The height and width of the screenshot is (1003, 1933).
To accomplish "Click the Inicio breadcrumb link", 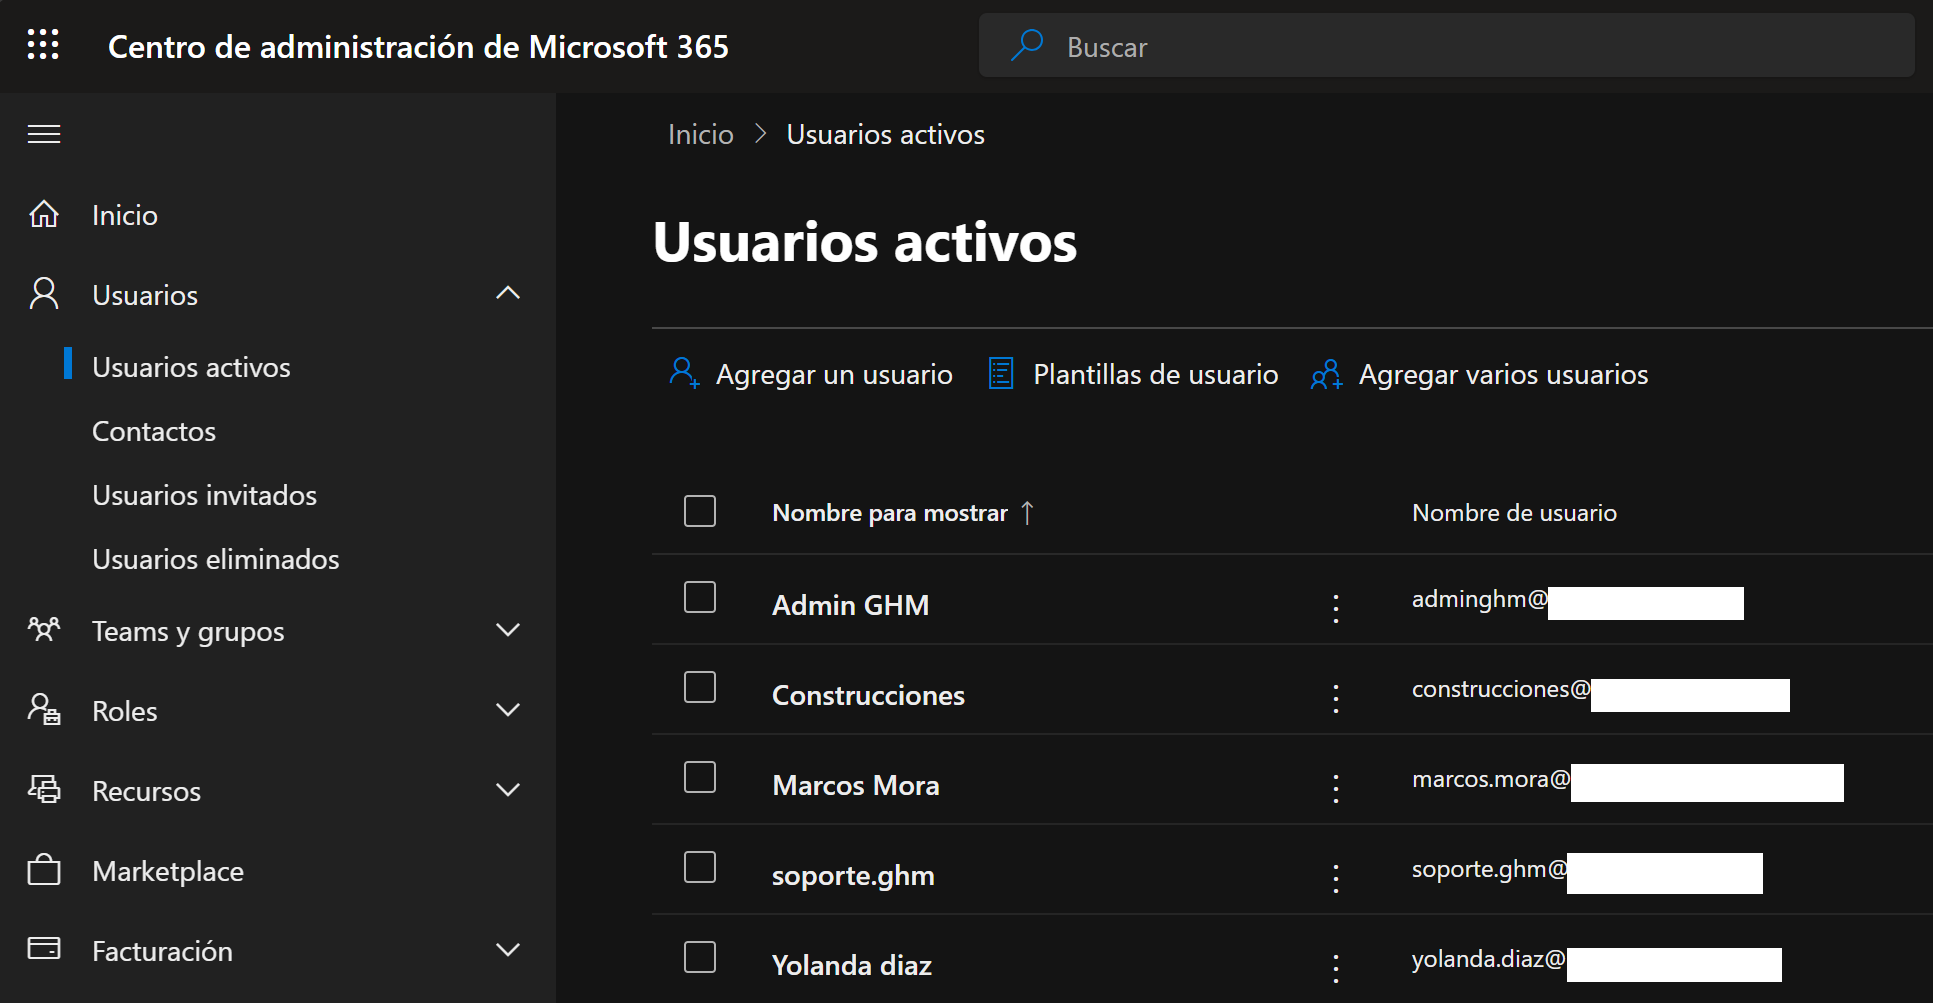I will click(x=700, y=134).
